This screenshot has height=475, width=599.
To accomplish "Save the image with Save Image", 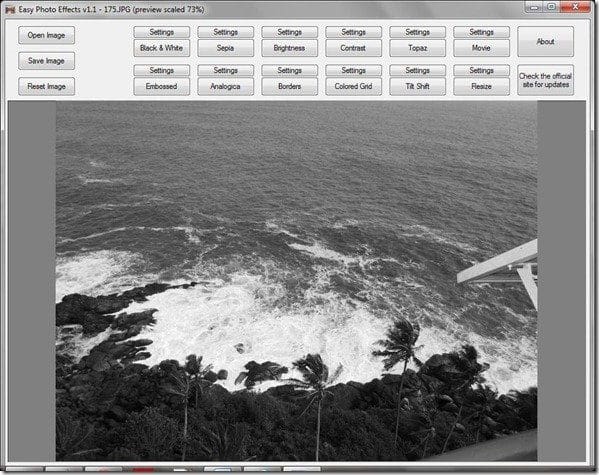I will pyautogui.click(x=46, y=61).
